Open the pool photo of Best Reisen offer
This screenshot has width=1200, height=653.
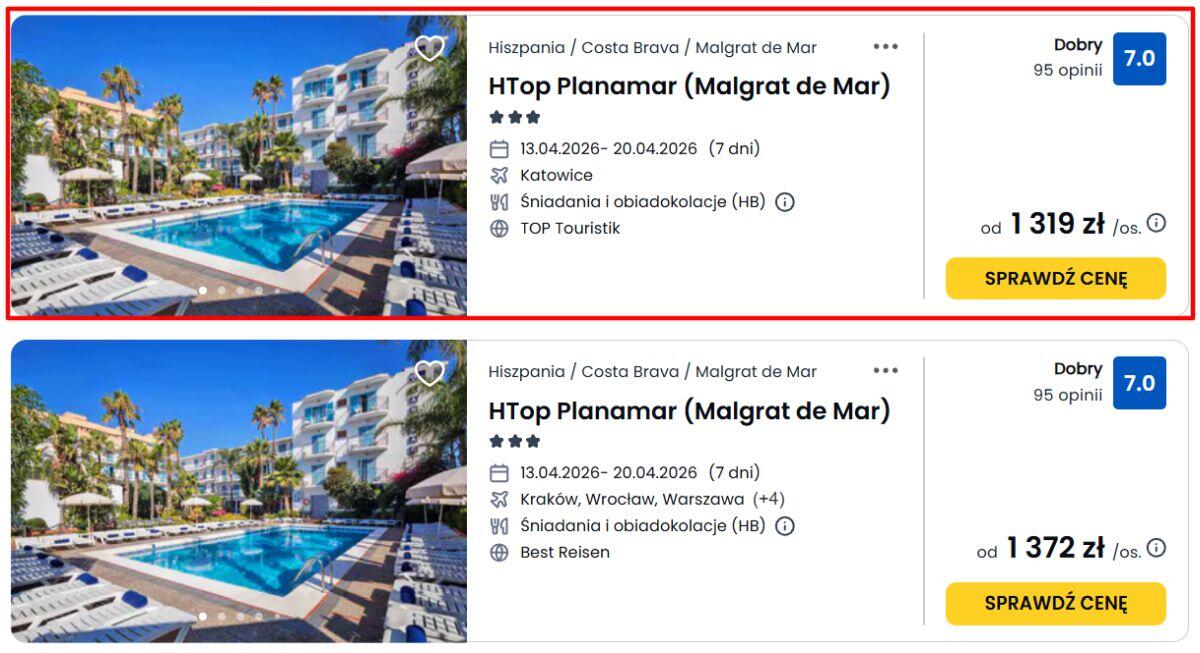pos(238,490)
